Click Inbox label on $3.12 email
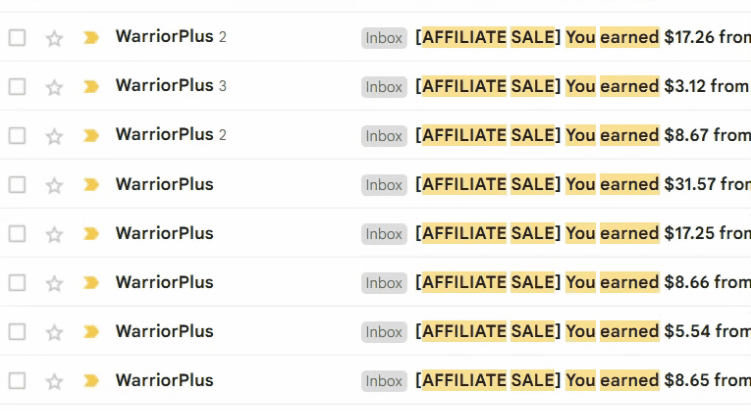This screenshot has height=411, width=751. click(384, 87)
